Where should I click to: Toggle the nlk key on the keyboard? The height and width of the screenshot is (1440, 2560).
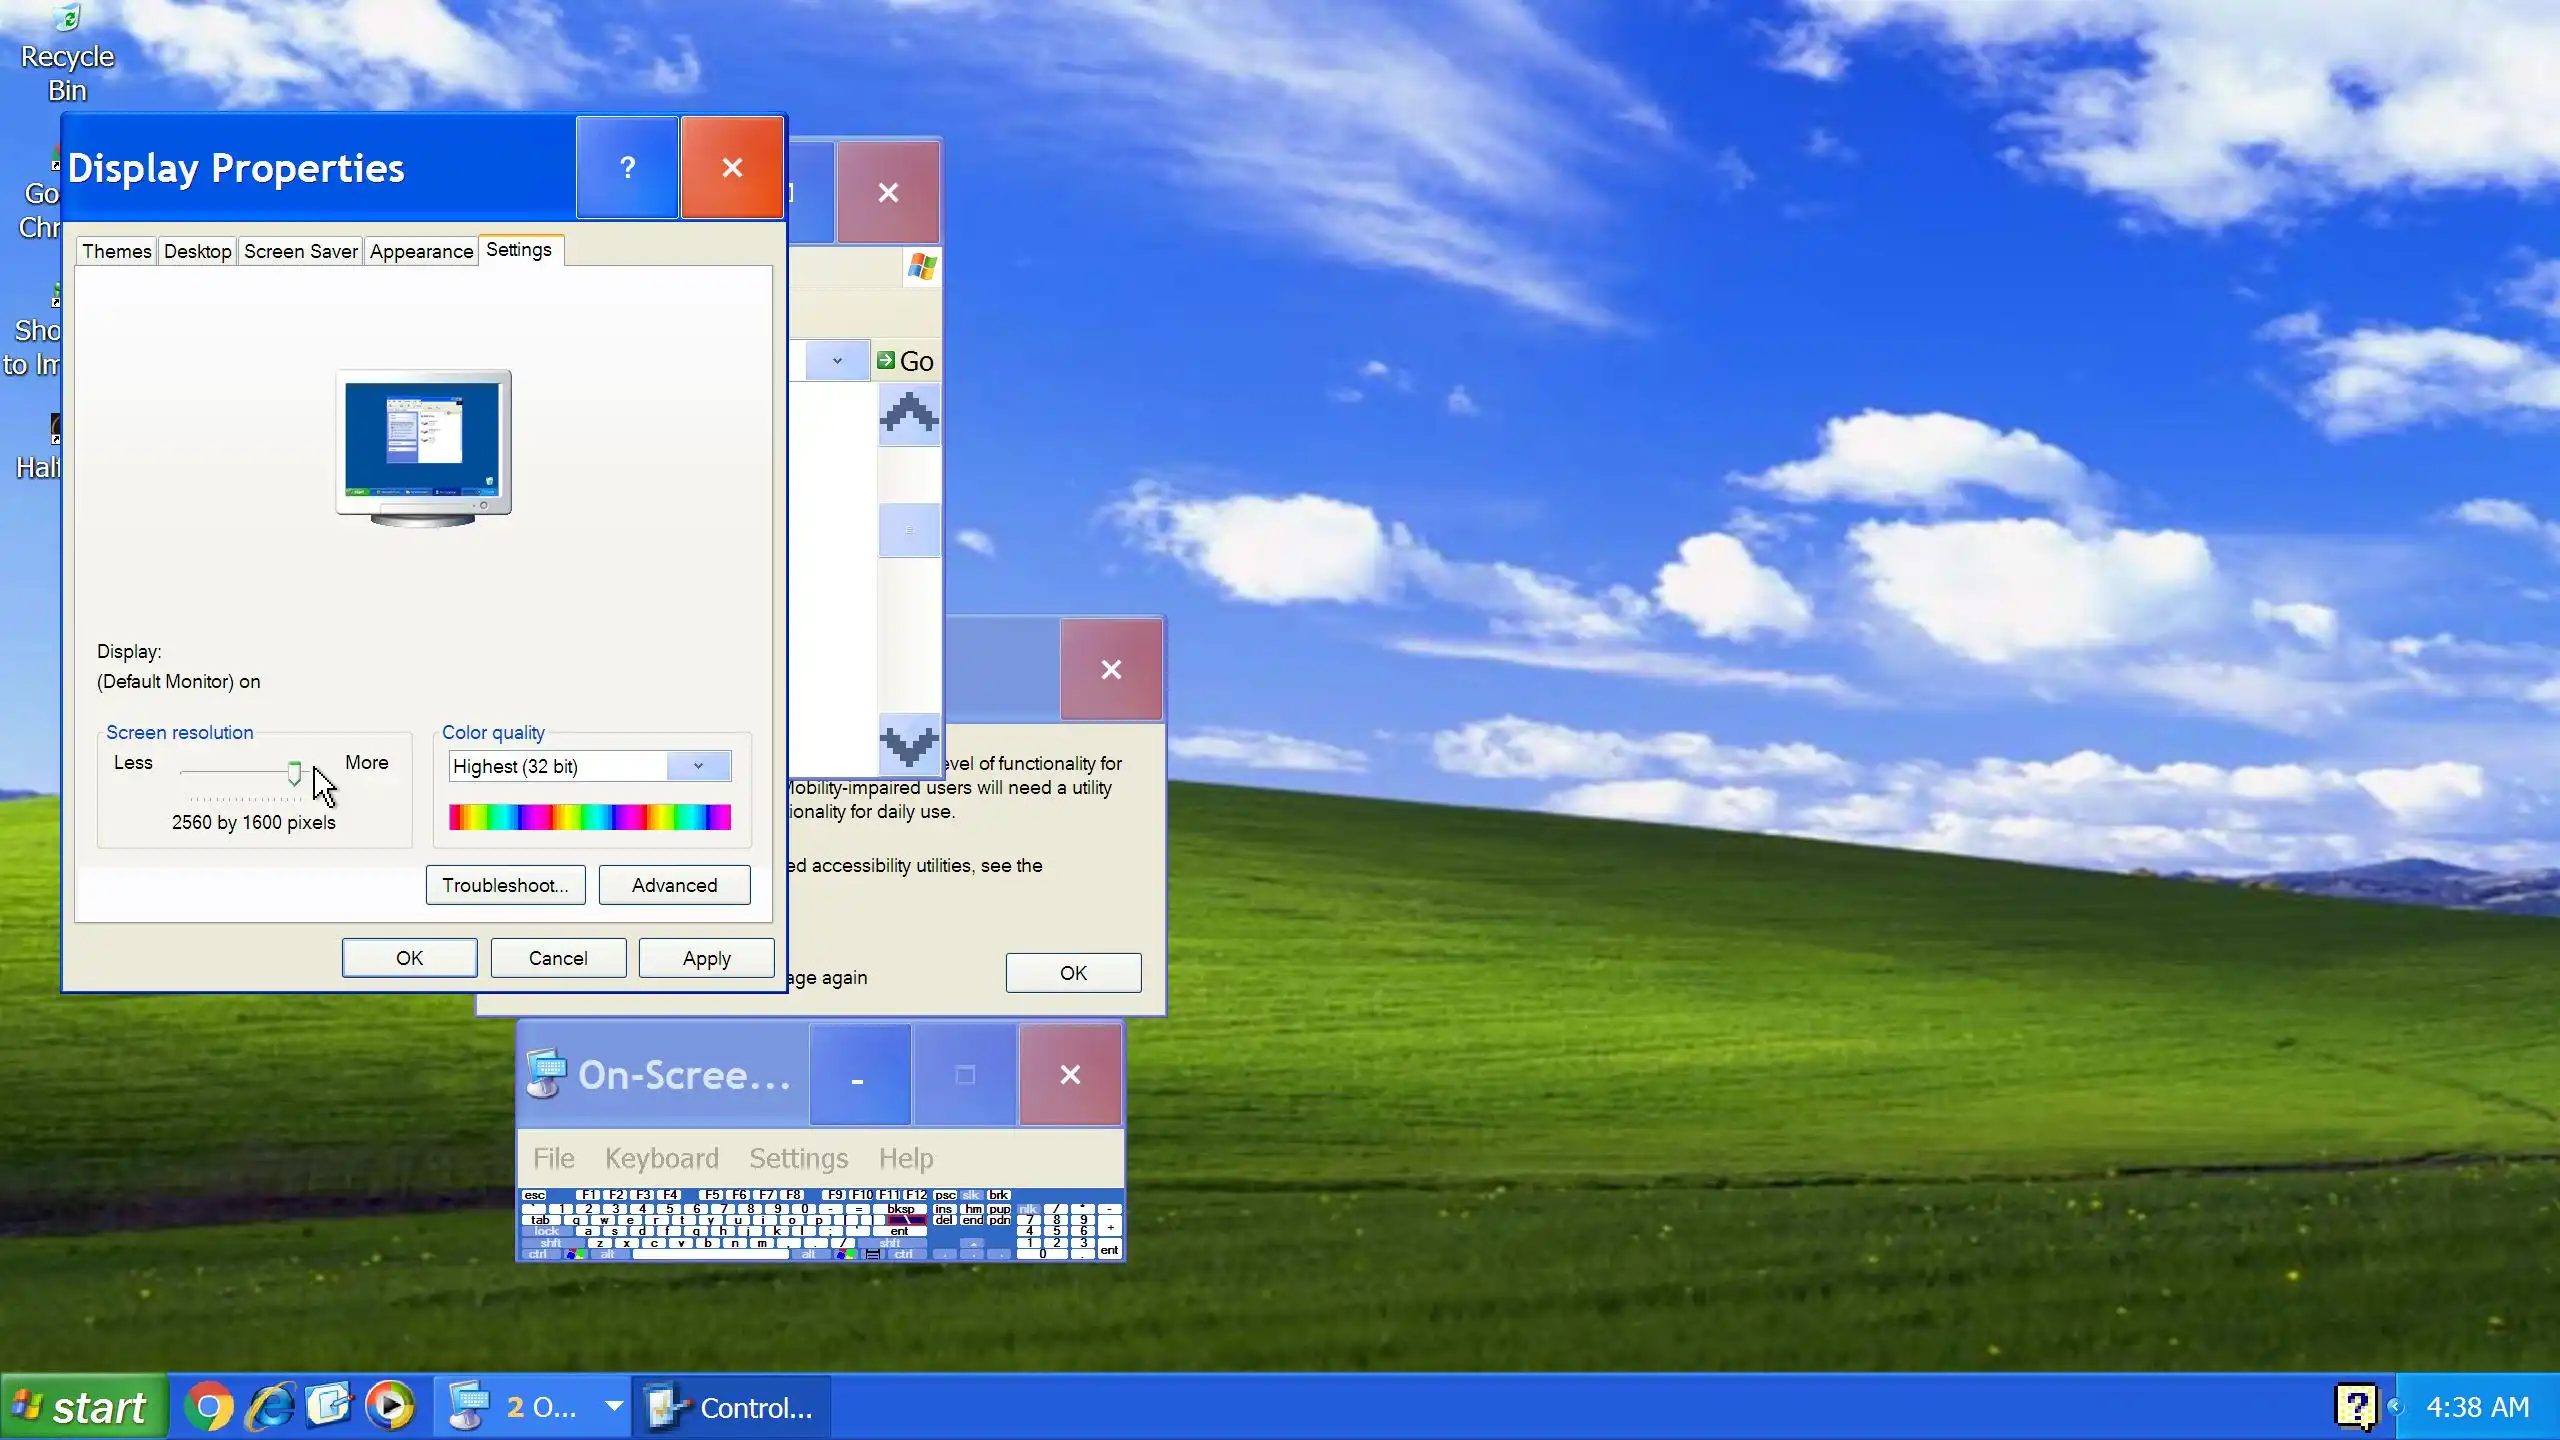point(1029,1208)
